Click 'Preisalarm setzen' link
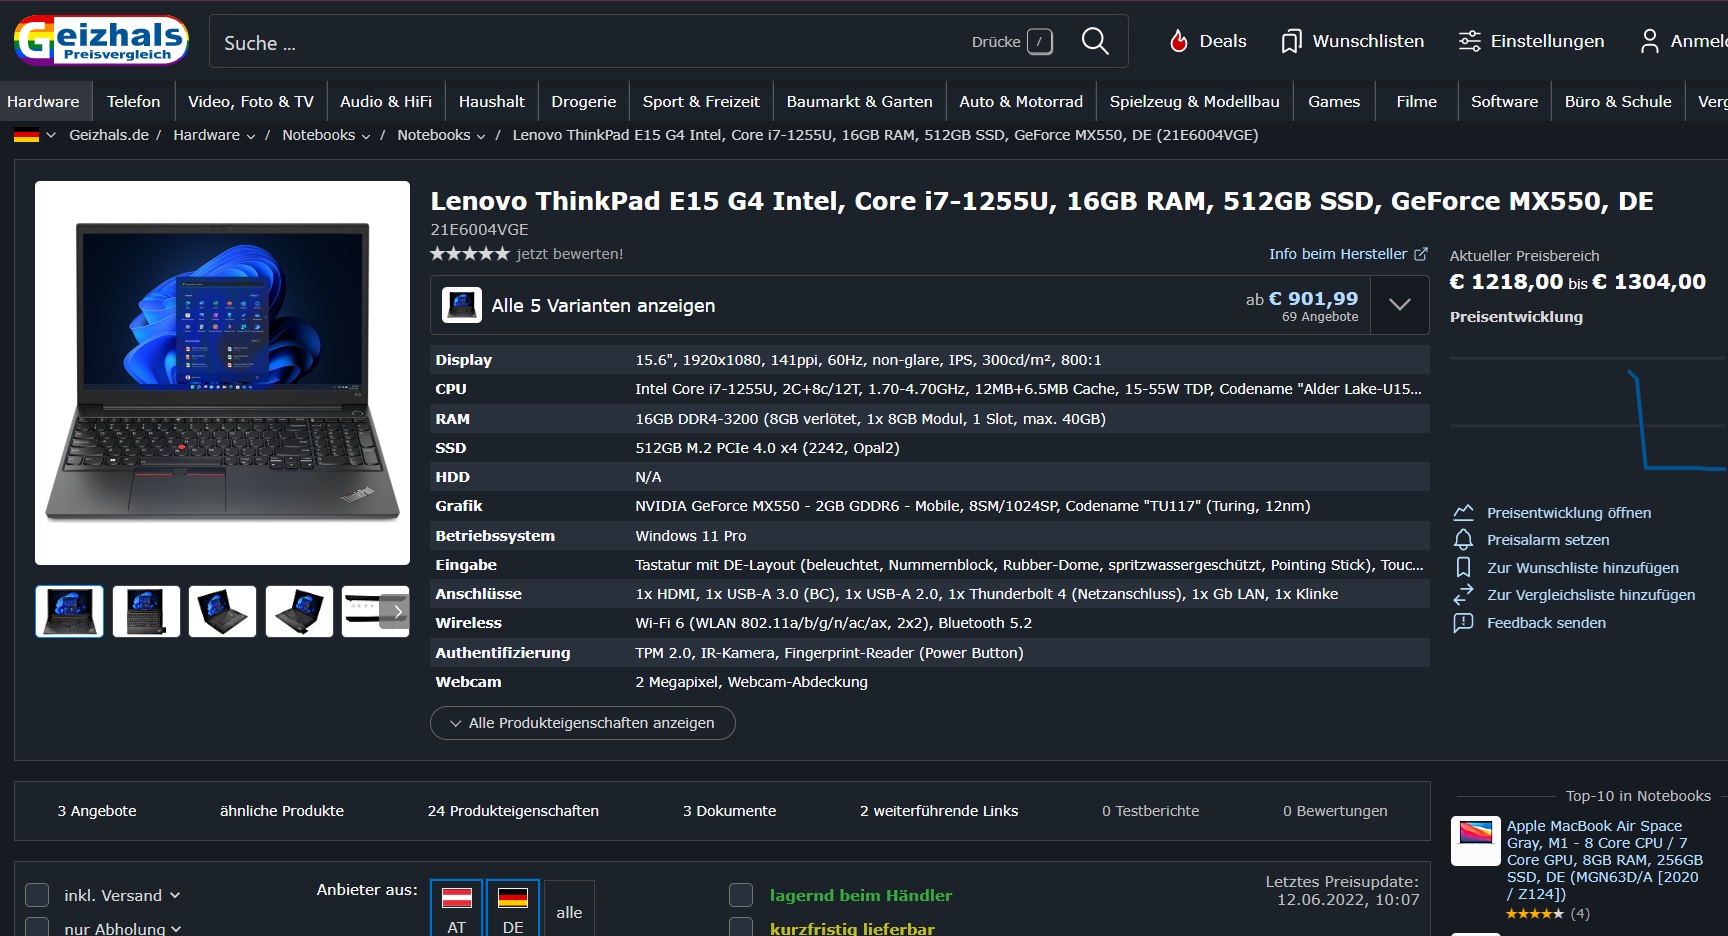Image resolution: width=1728 pixels, height=936 pixels. 1548,540
